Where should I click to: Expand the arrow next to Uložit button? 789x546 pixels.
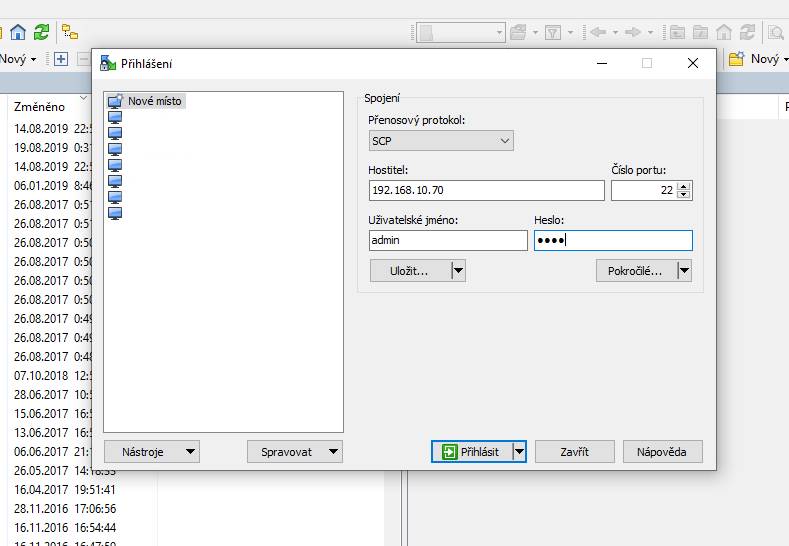[x=458, y=270]
